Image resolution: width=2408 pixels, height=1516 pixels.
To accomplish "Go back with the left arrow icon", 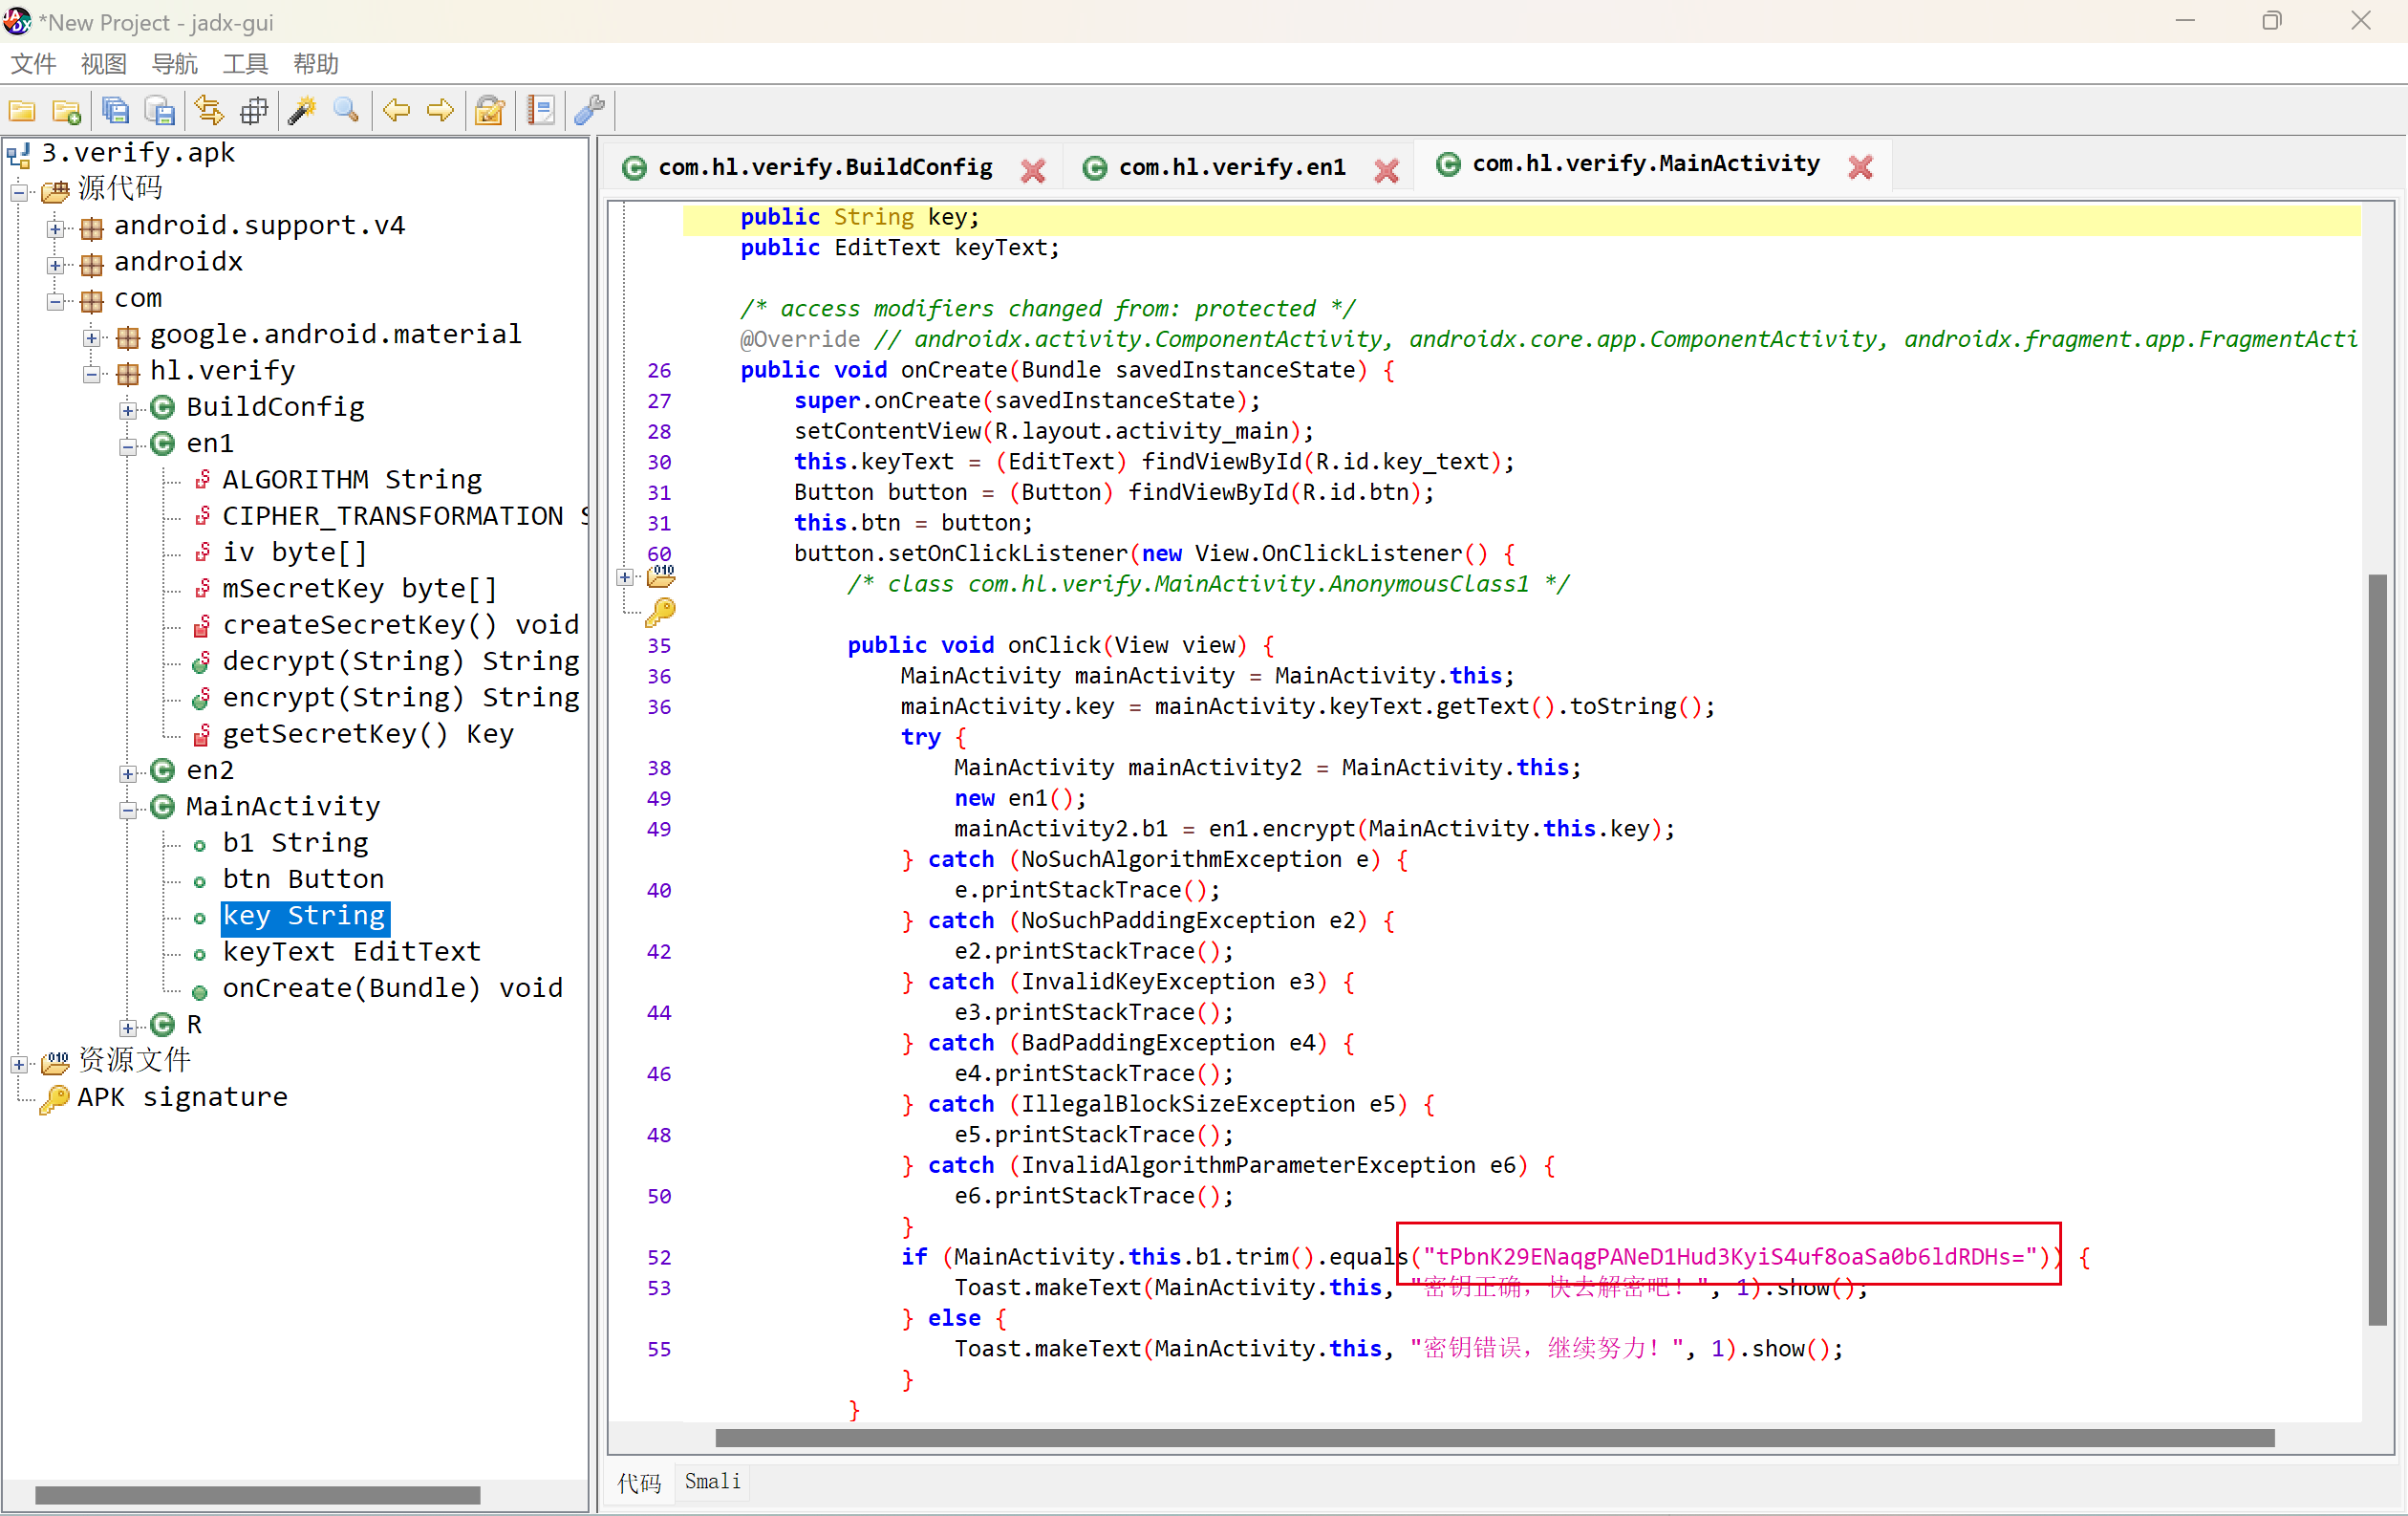I will [x=397, y=110].
